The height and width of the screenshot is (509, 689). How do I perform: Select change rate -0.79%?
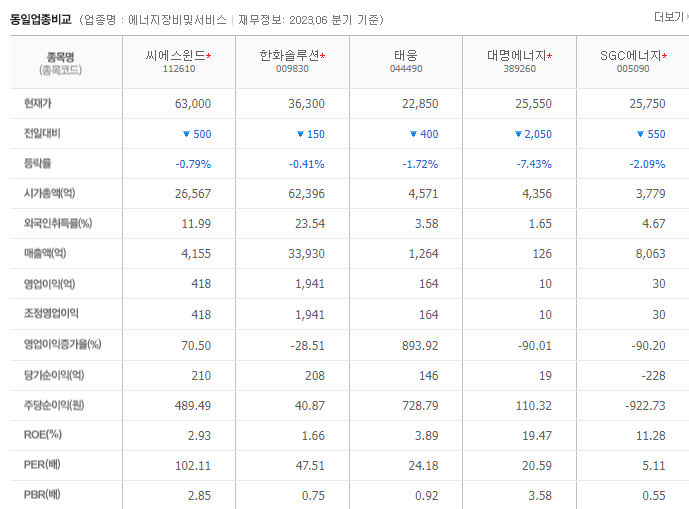coord(193,164)
